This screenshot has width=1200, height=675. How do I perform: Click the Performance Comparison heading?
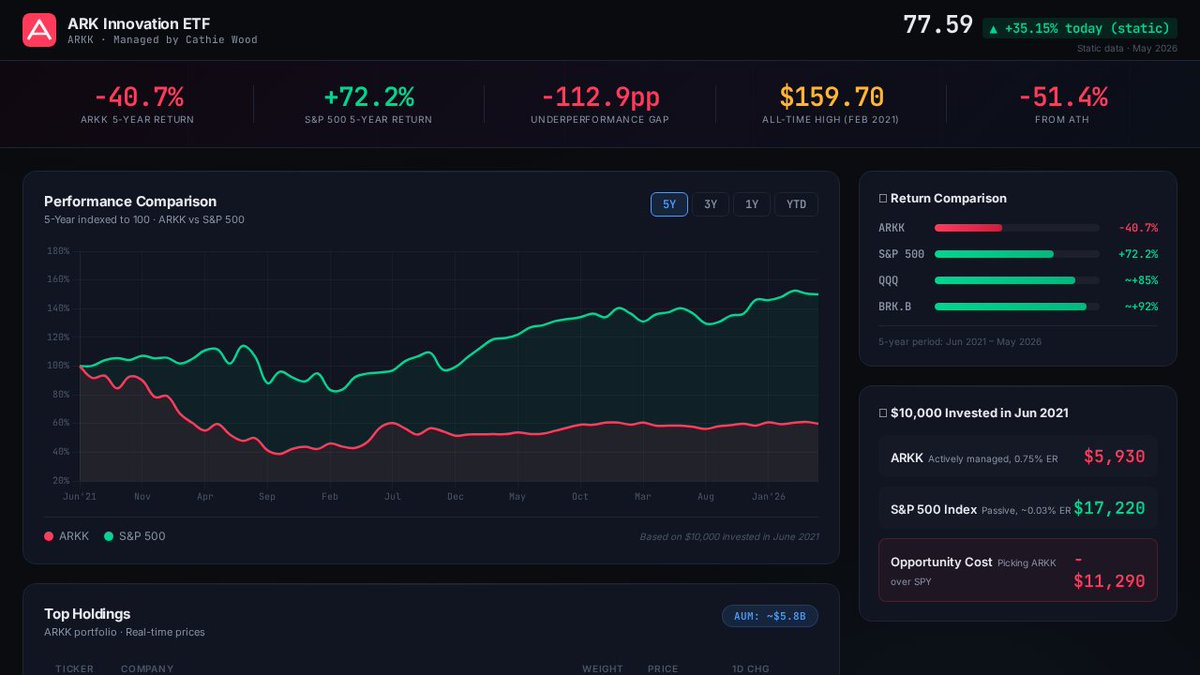pos(130,201)
